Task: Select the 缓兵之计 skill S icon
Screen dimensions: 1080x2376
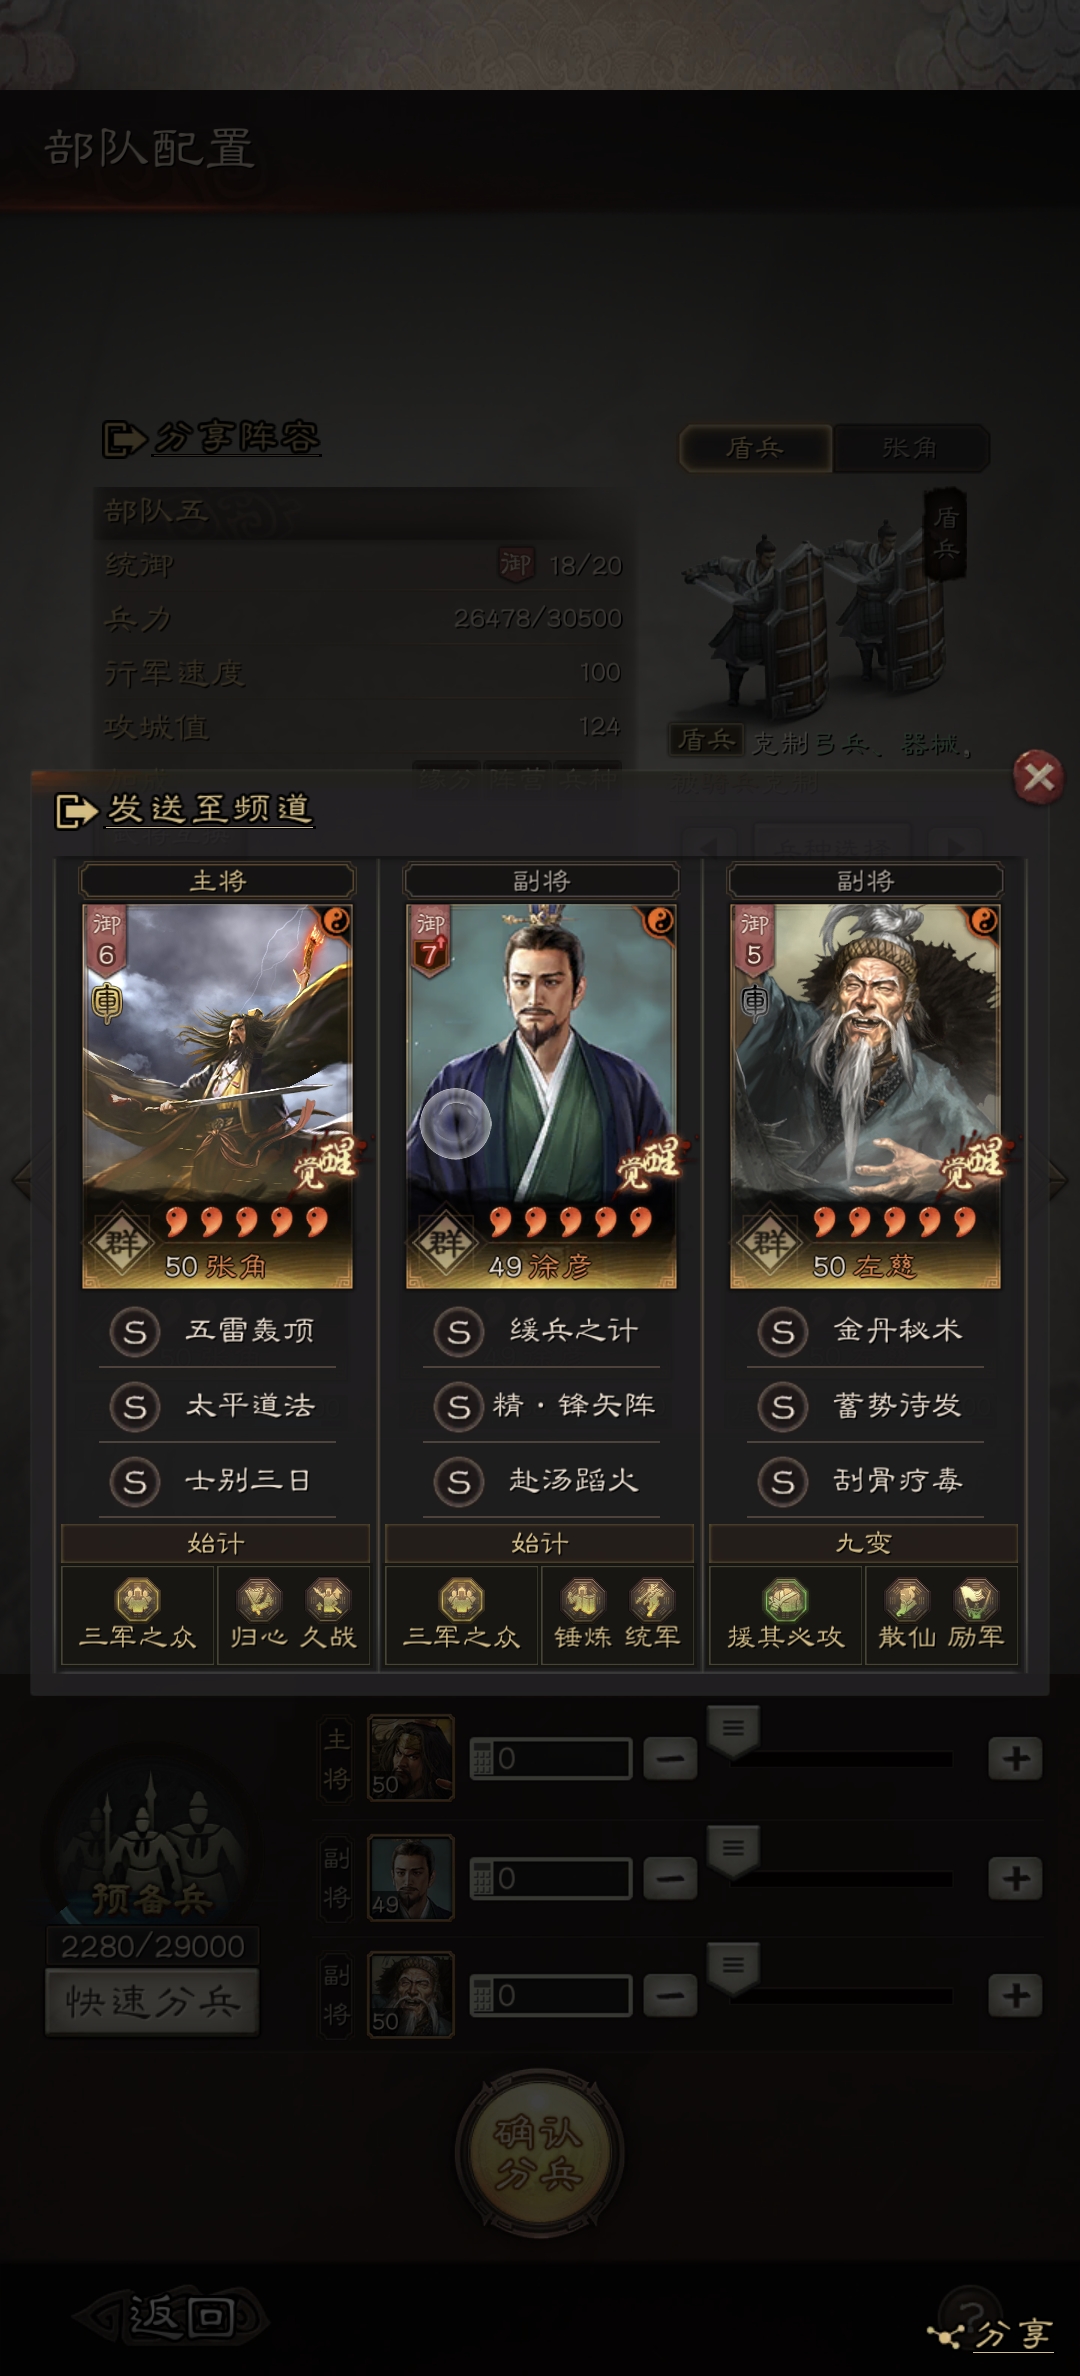Action: pyautogui.click(x=458, y=1332)
